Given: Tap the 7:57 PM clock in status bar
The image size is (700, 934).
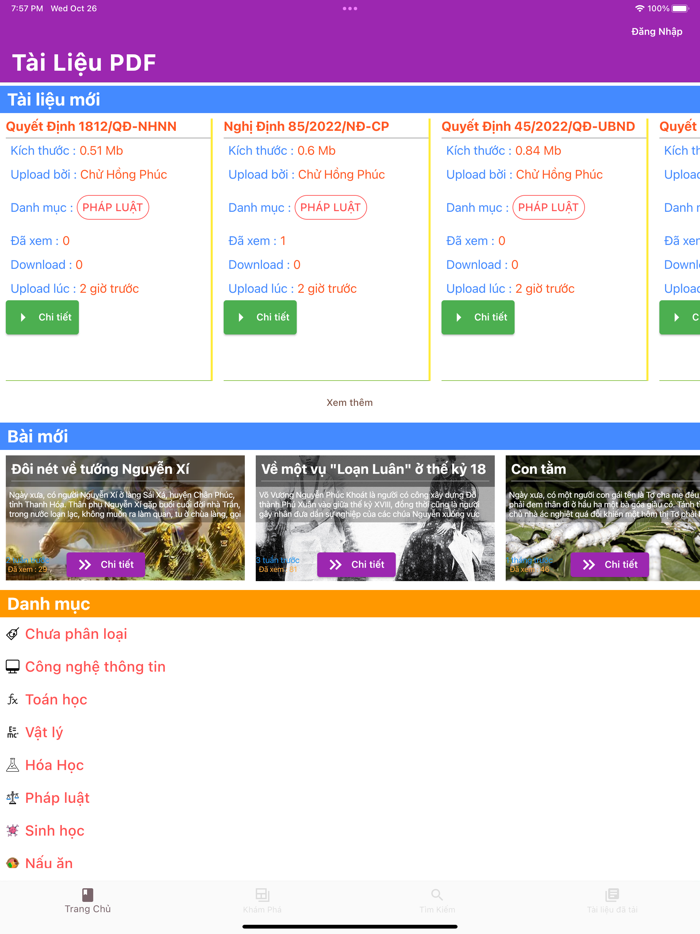Looking at the screenshot, I should click(27, 8).
